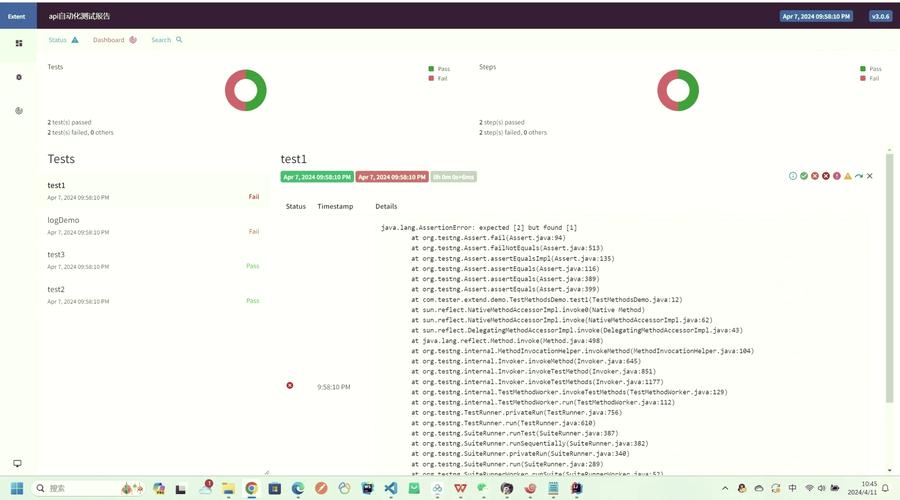Filter steps by dark red fatal icon
This screenshot has height=500, width=900.
826,176
